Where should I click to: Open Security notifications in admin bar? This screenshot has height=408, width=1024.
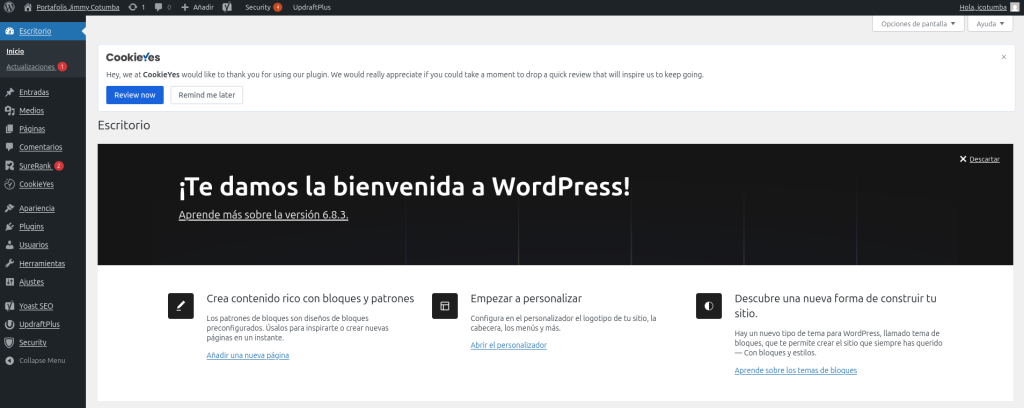(x=262, y=7)
